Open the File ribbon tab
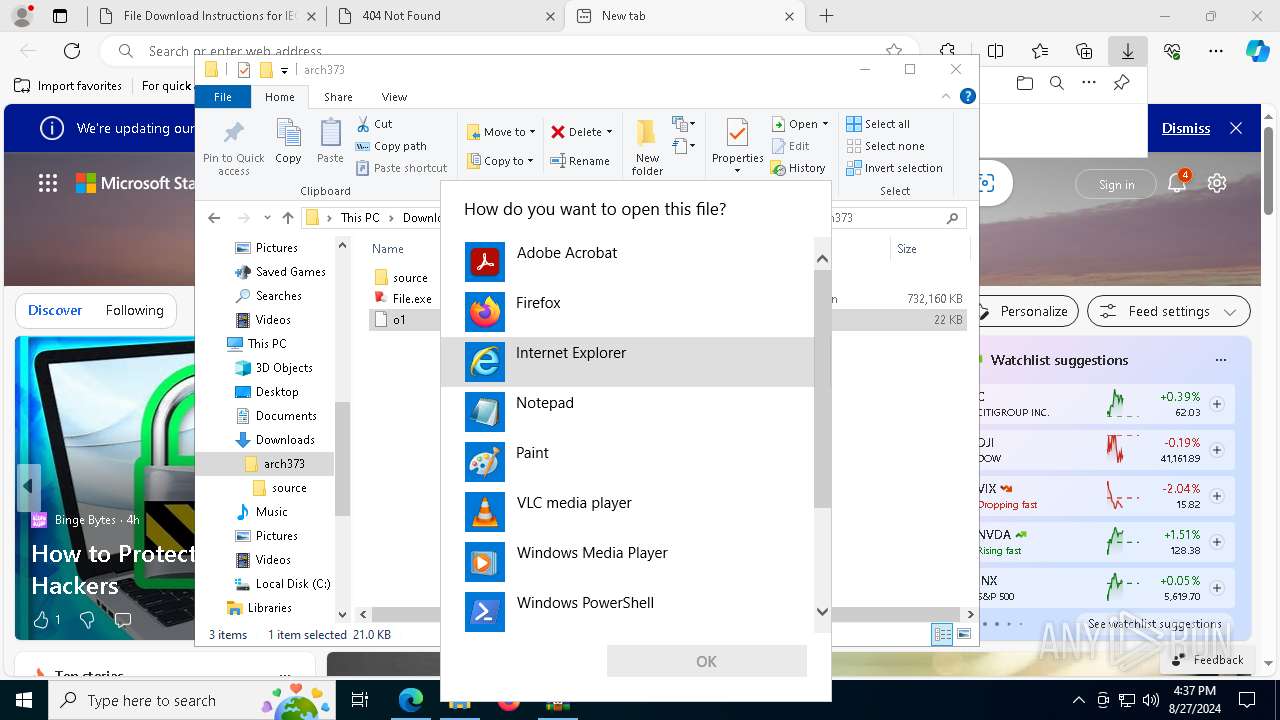The height and width of the screenshot is (720, 1280). [x=223, y=97]
